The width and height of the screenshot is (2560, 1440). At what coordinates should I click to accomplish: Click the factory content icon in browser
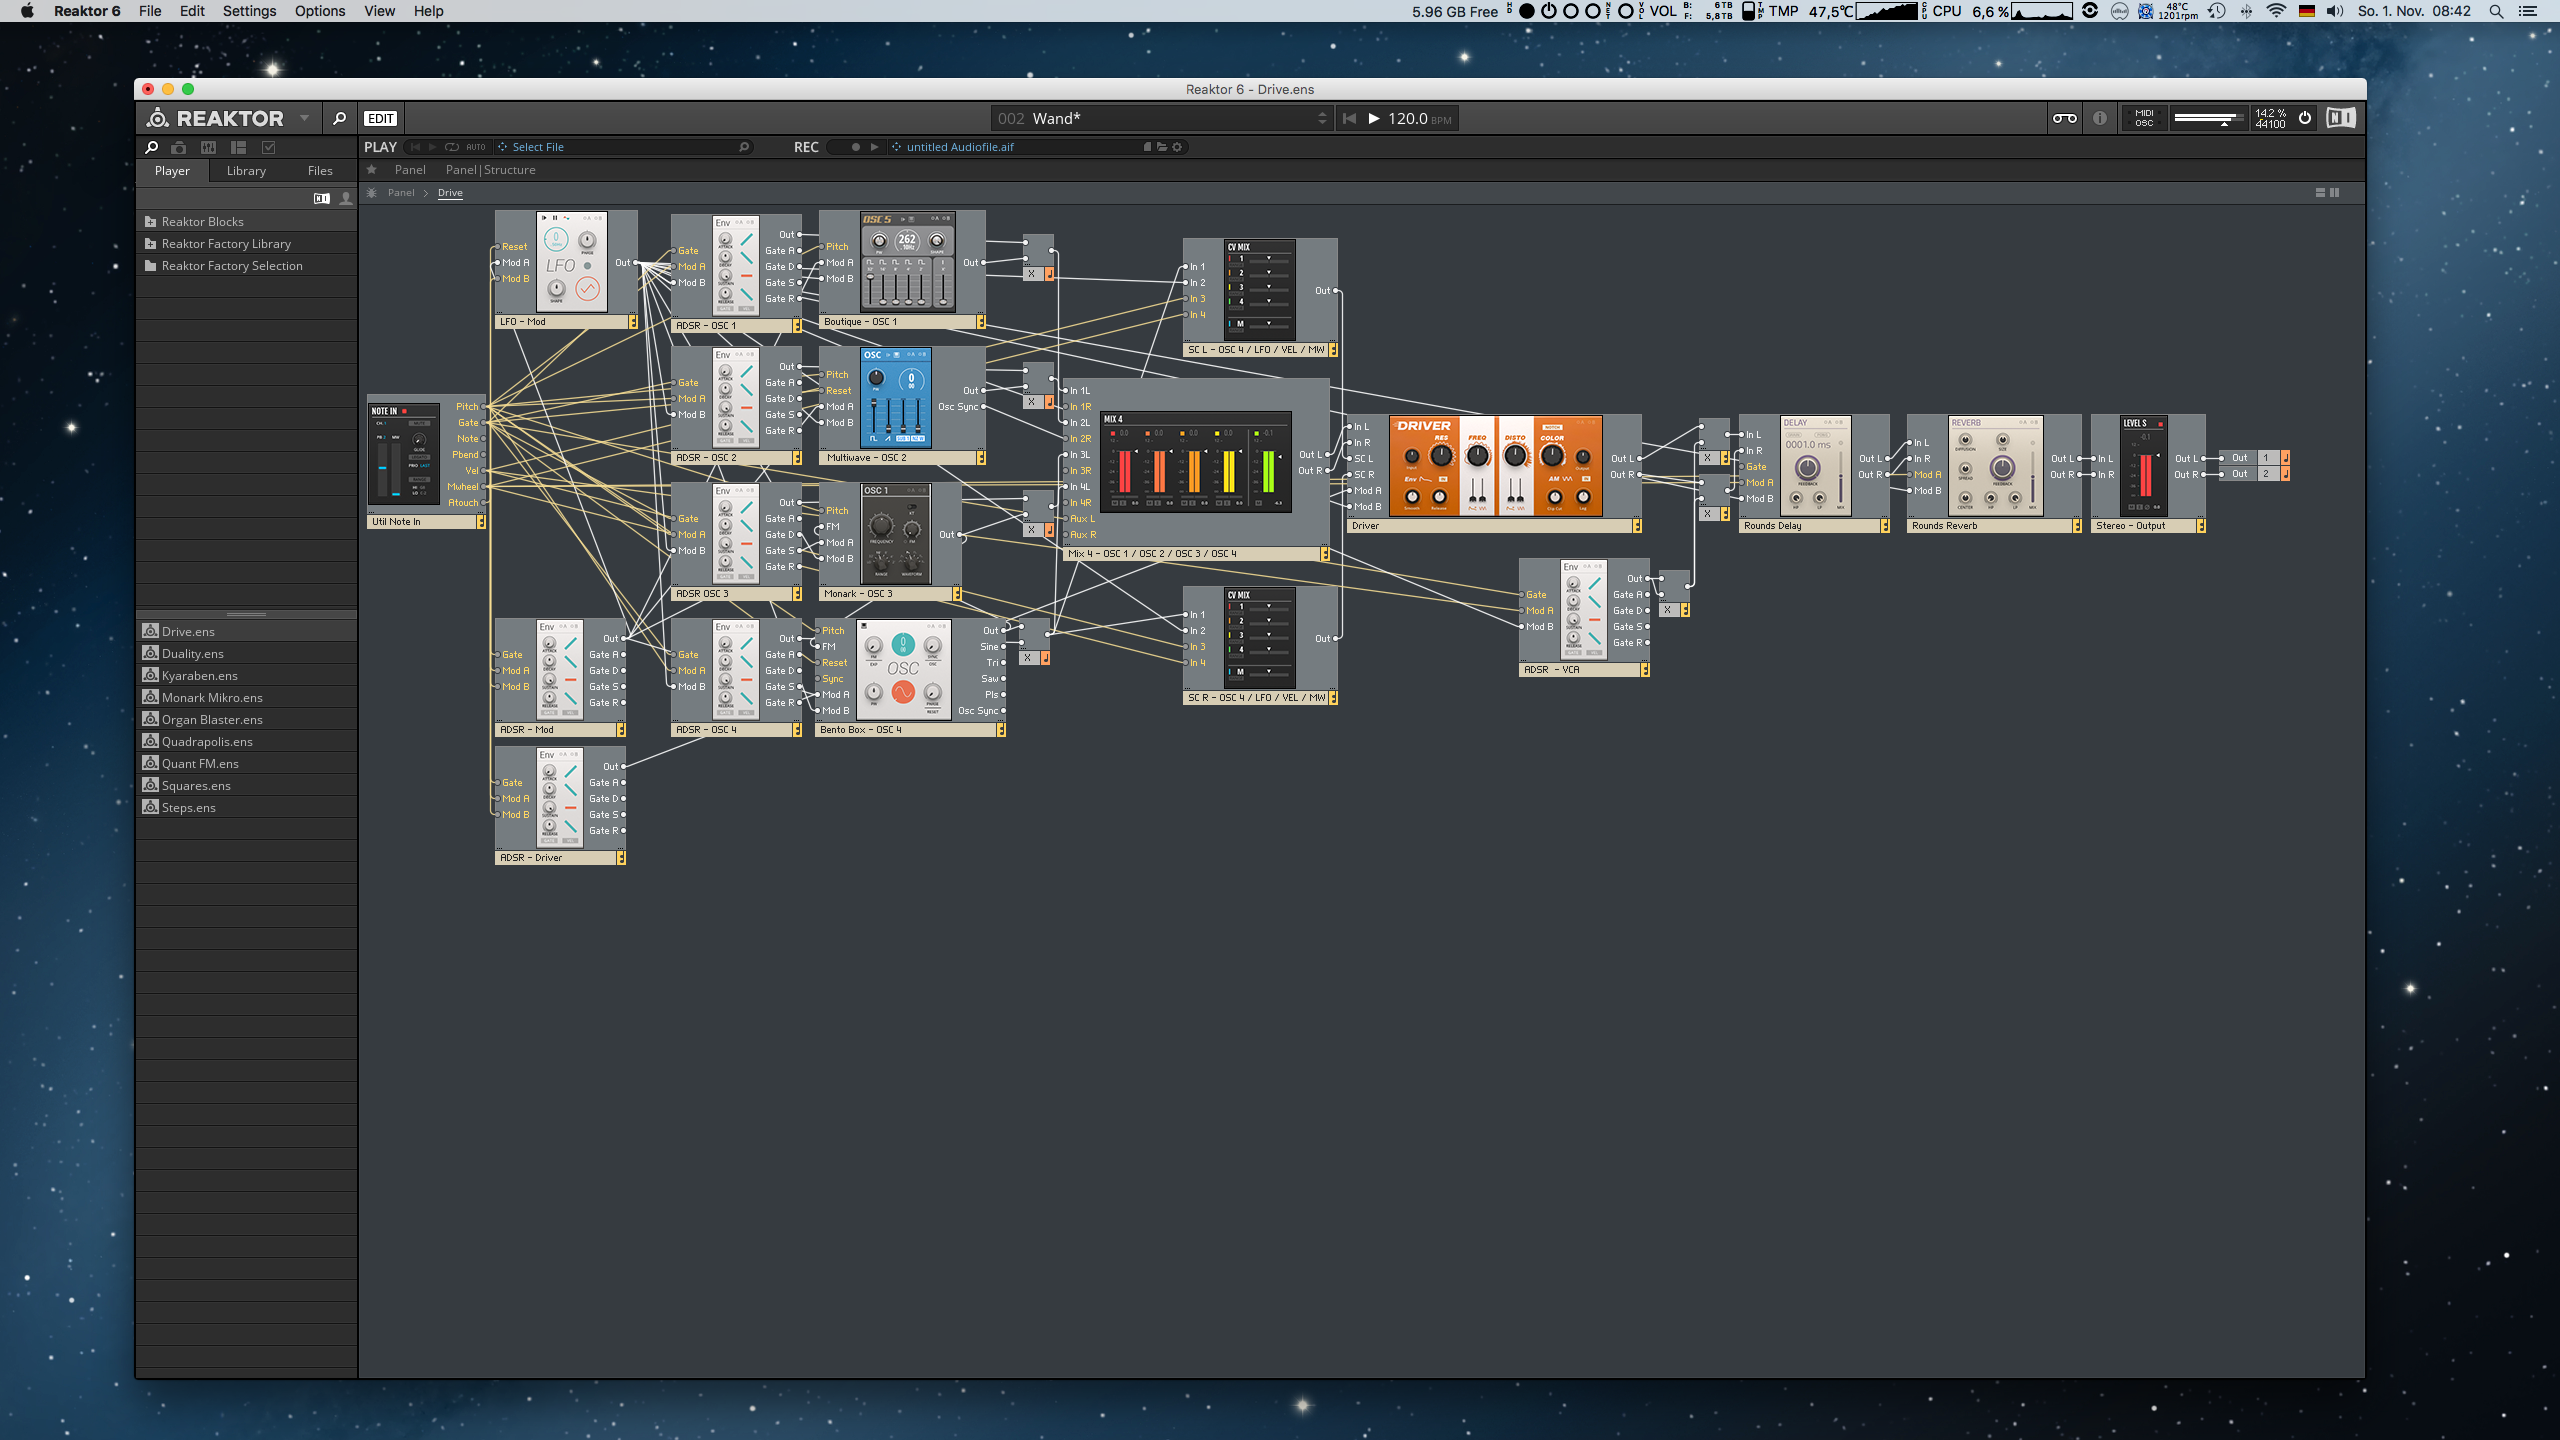[321, 198]
